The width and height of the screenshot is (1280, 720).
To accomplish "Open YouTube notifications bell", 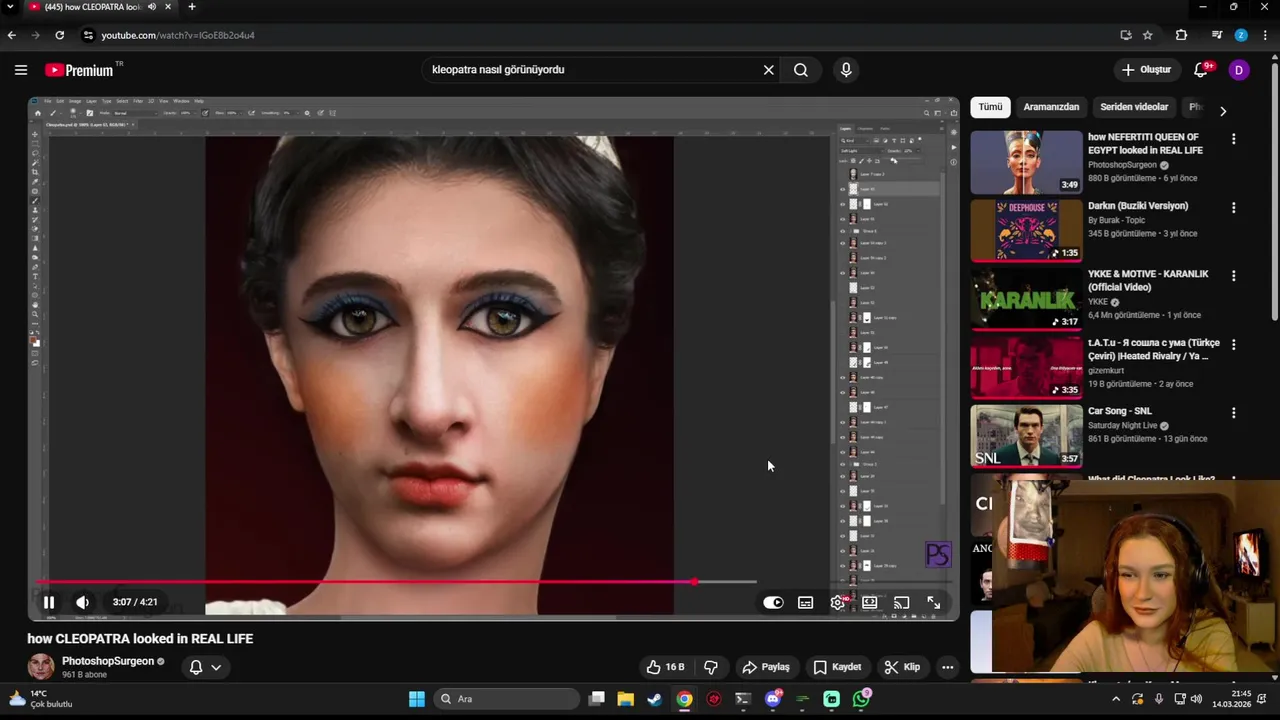I will [1201, 70].
